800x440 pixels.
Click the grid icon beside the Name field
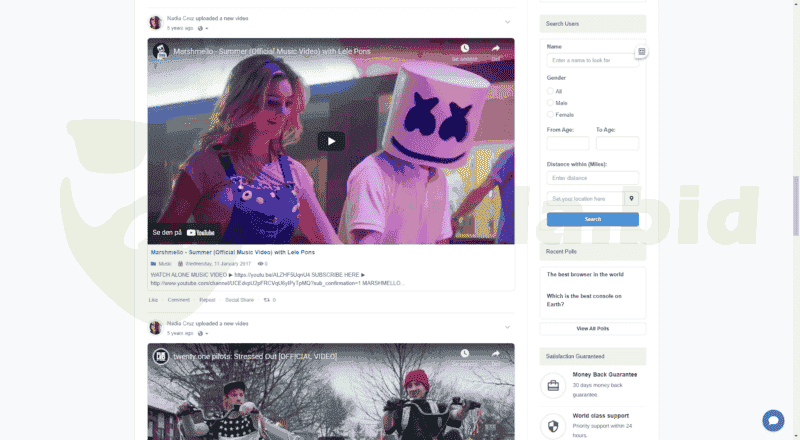coord(642,51)
